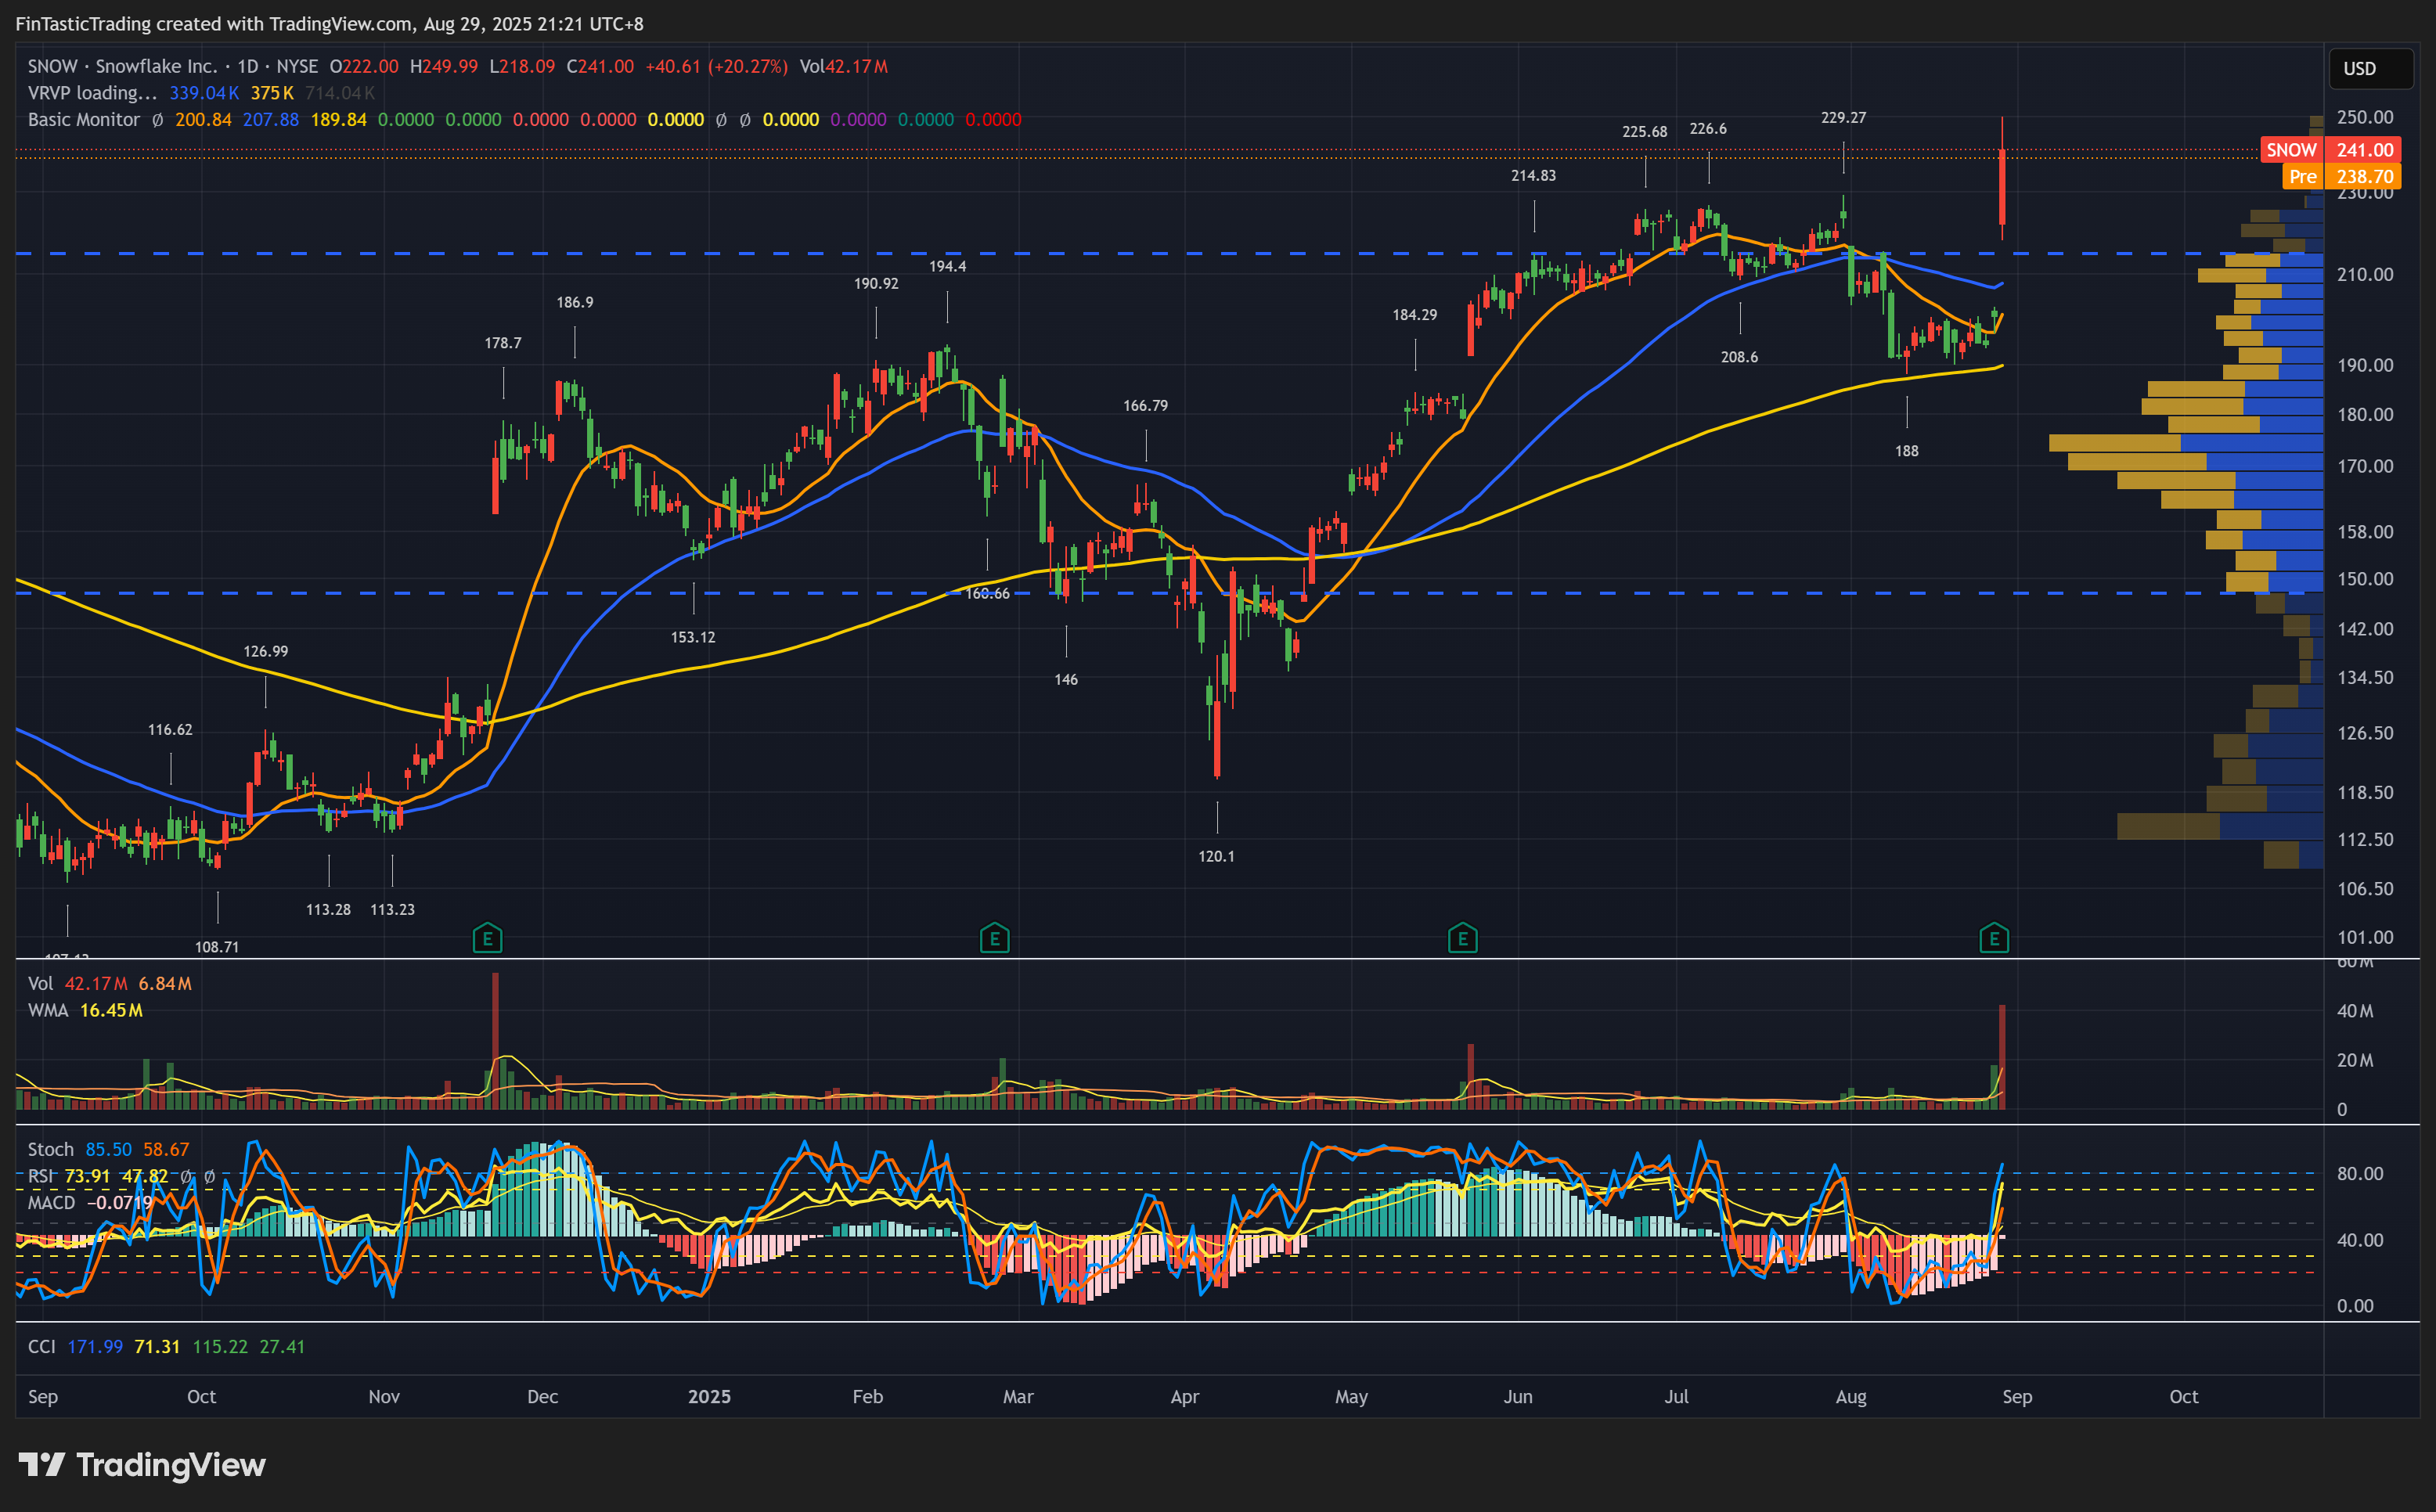This screenshot has width=2436, height=1512.
Task: Click the MACD value −0.0719
Action: tap(120, 1202)
